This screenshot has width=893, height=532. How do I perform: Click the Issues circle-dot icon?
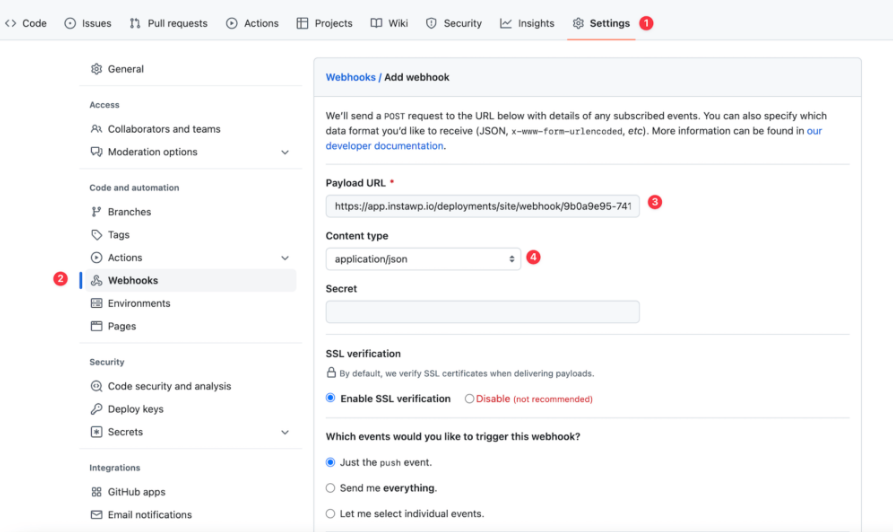pyautogui.click(x=70, y=23)
